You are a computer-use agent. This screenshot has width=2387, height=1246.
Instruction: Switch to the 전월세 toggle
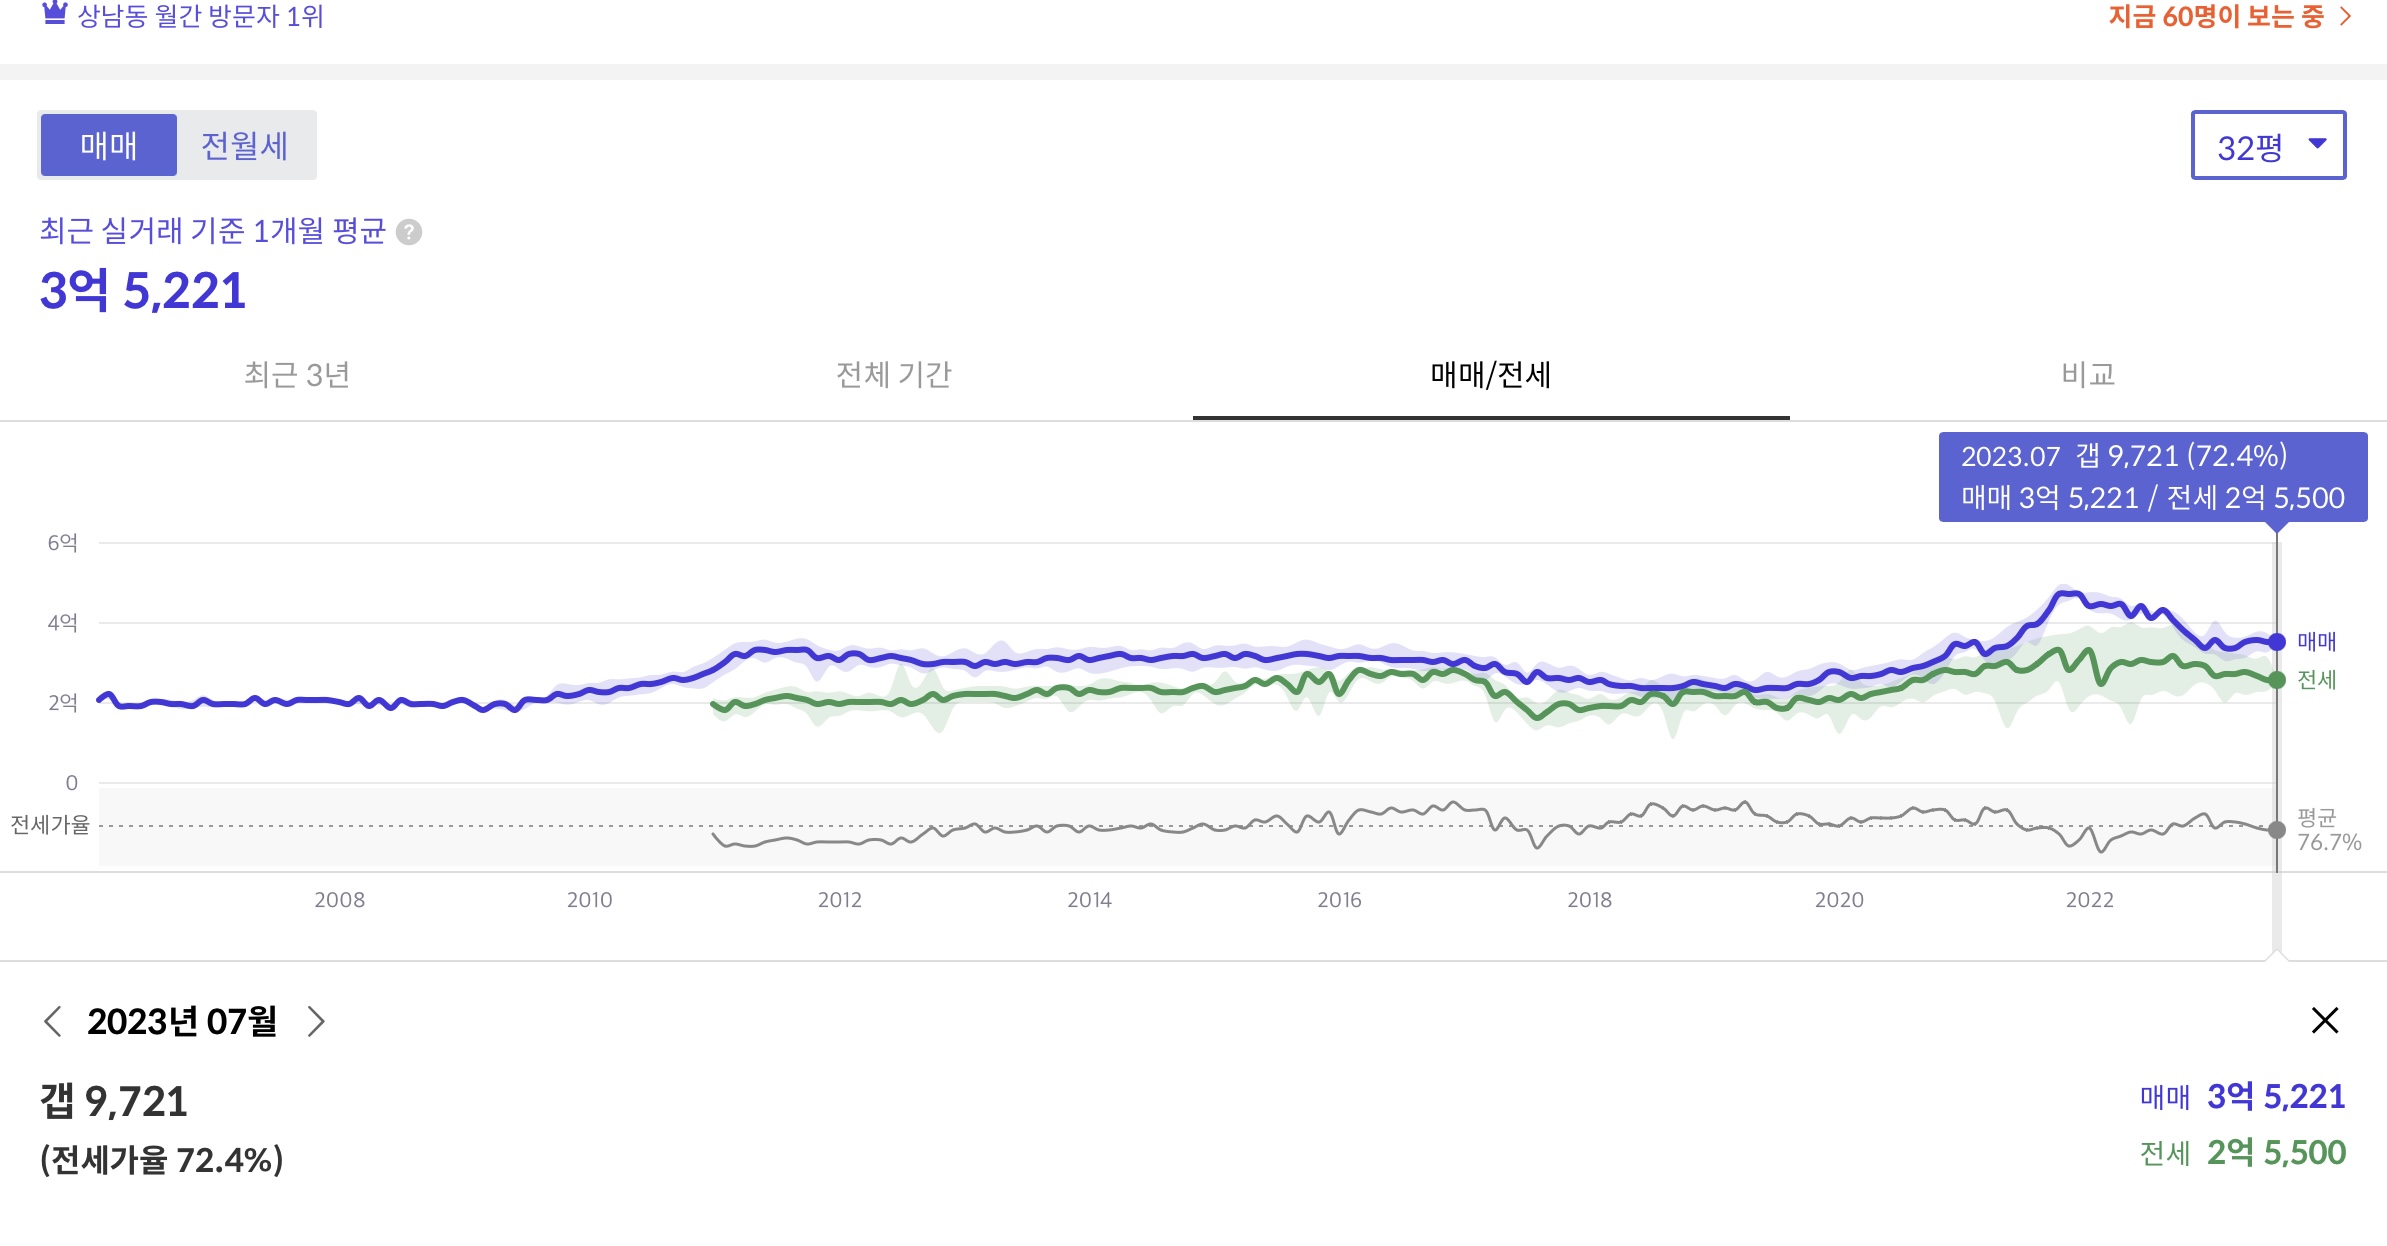click(245, 146)
